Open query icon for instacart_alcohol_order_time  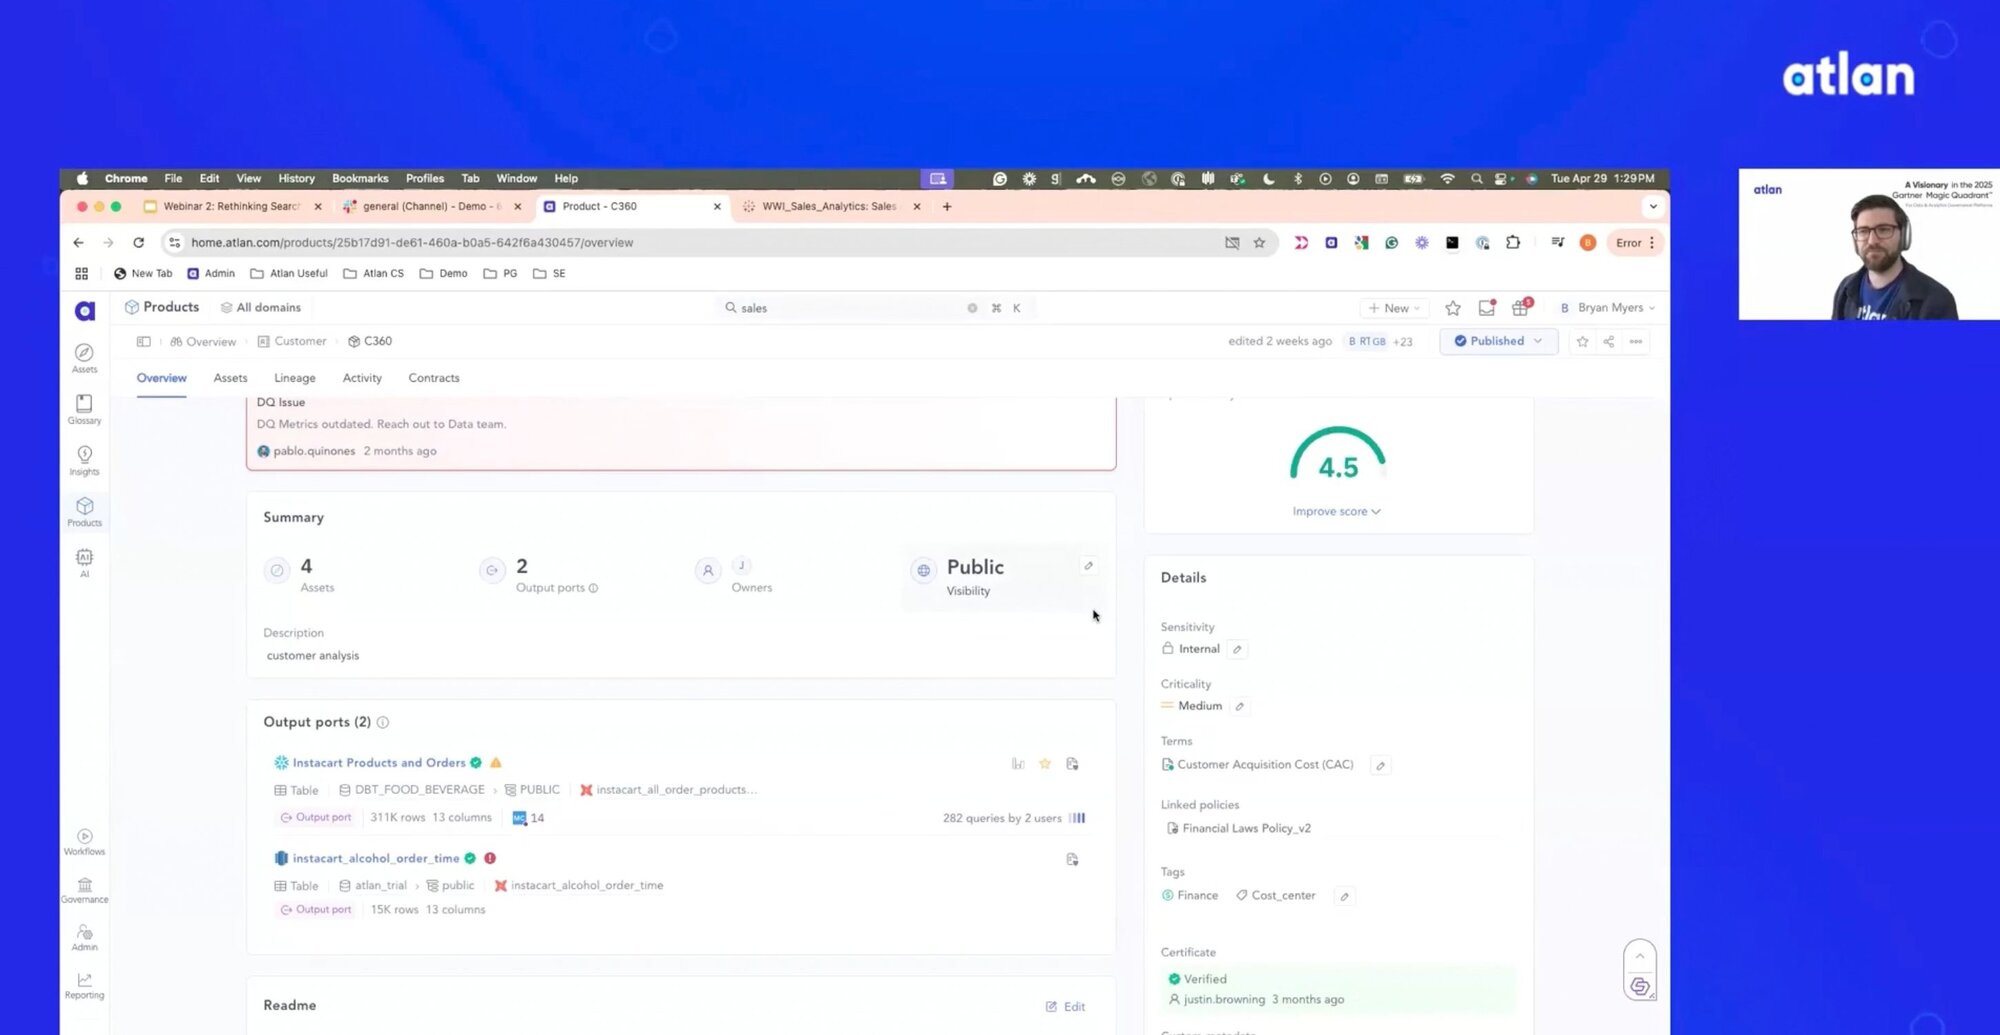click(1072, 859)
